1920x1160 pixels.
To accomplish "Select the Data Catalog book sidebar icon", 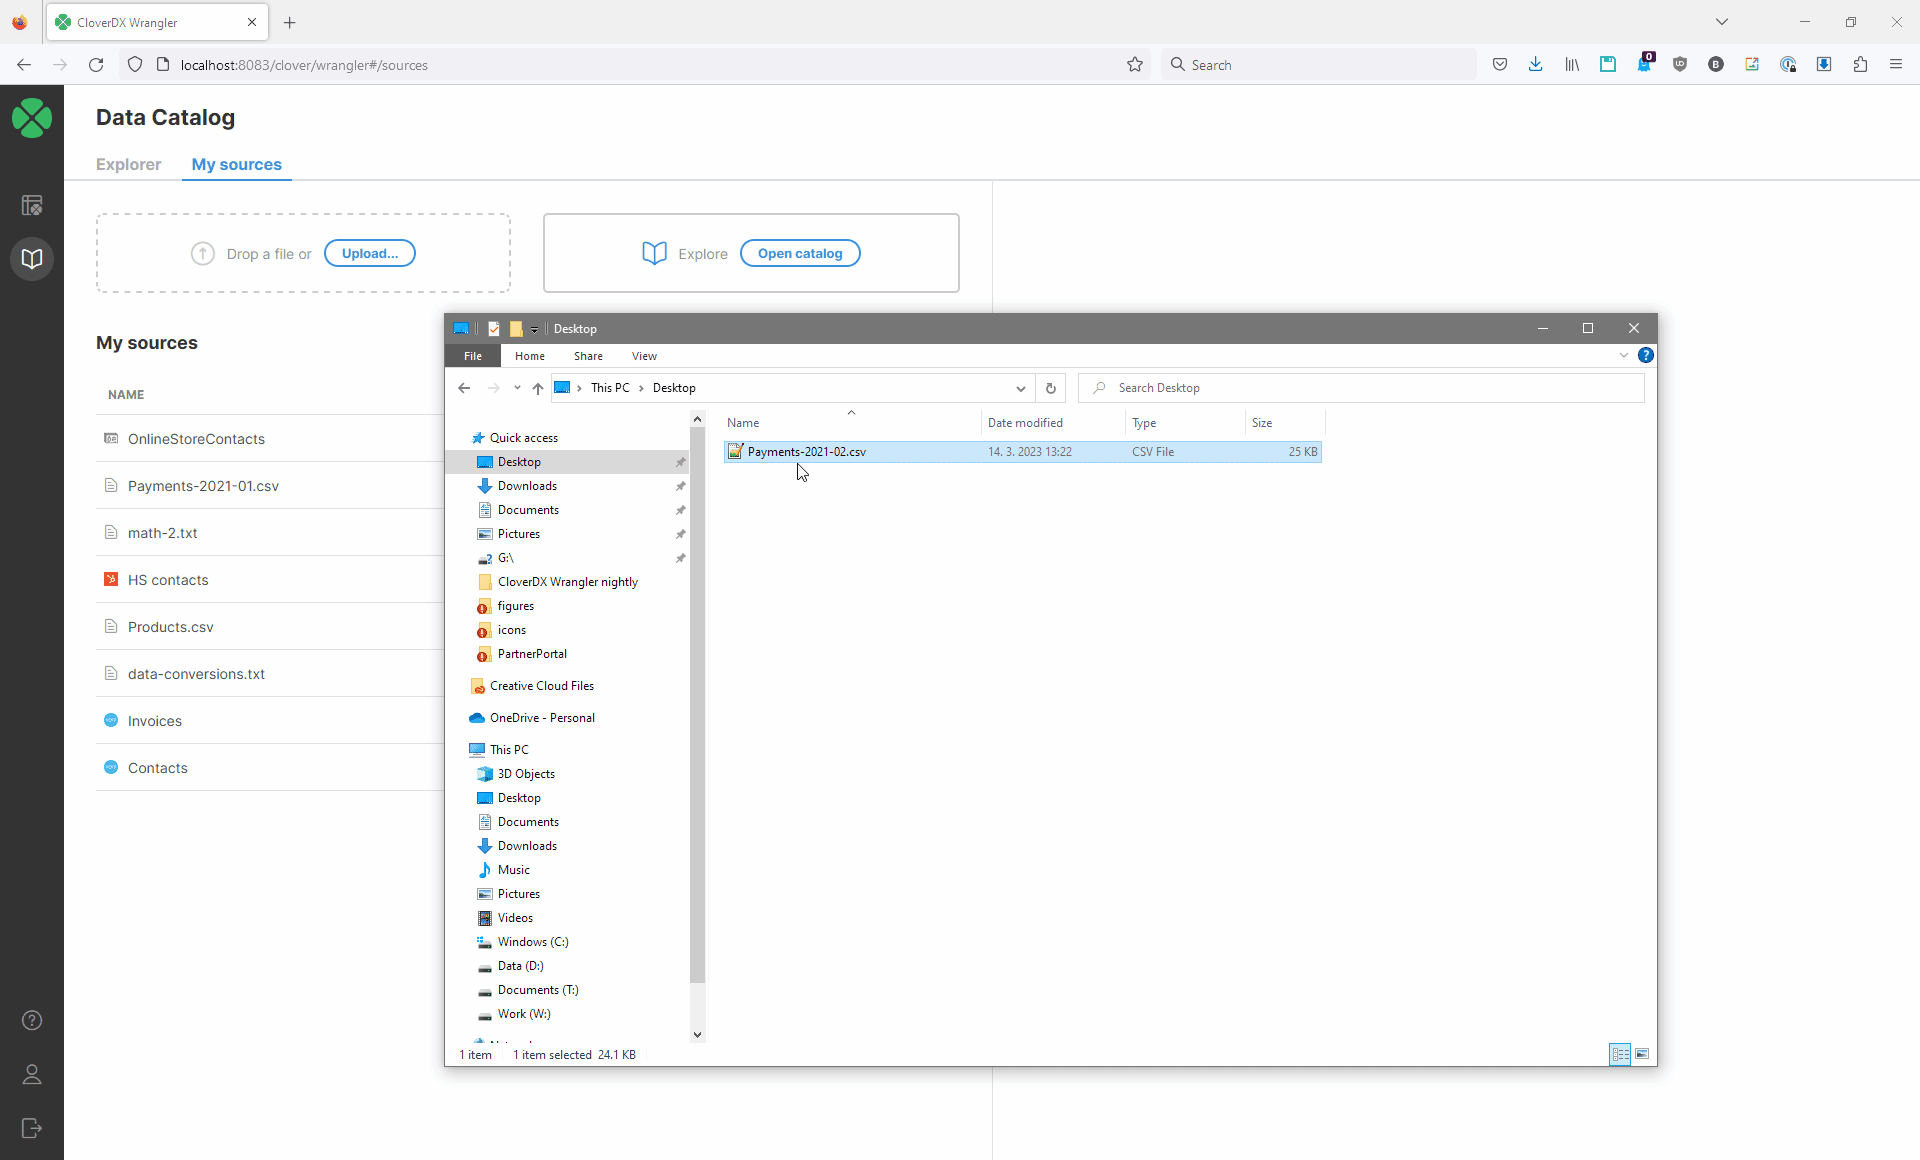I will pos(32,259).
